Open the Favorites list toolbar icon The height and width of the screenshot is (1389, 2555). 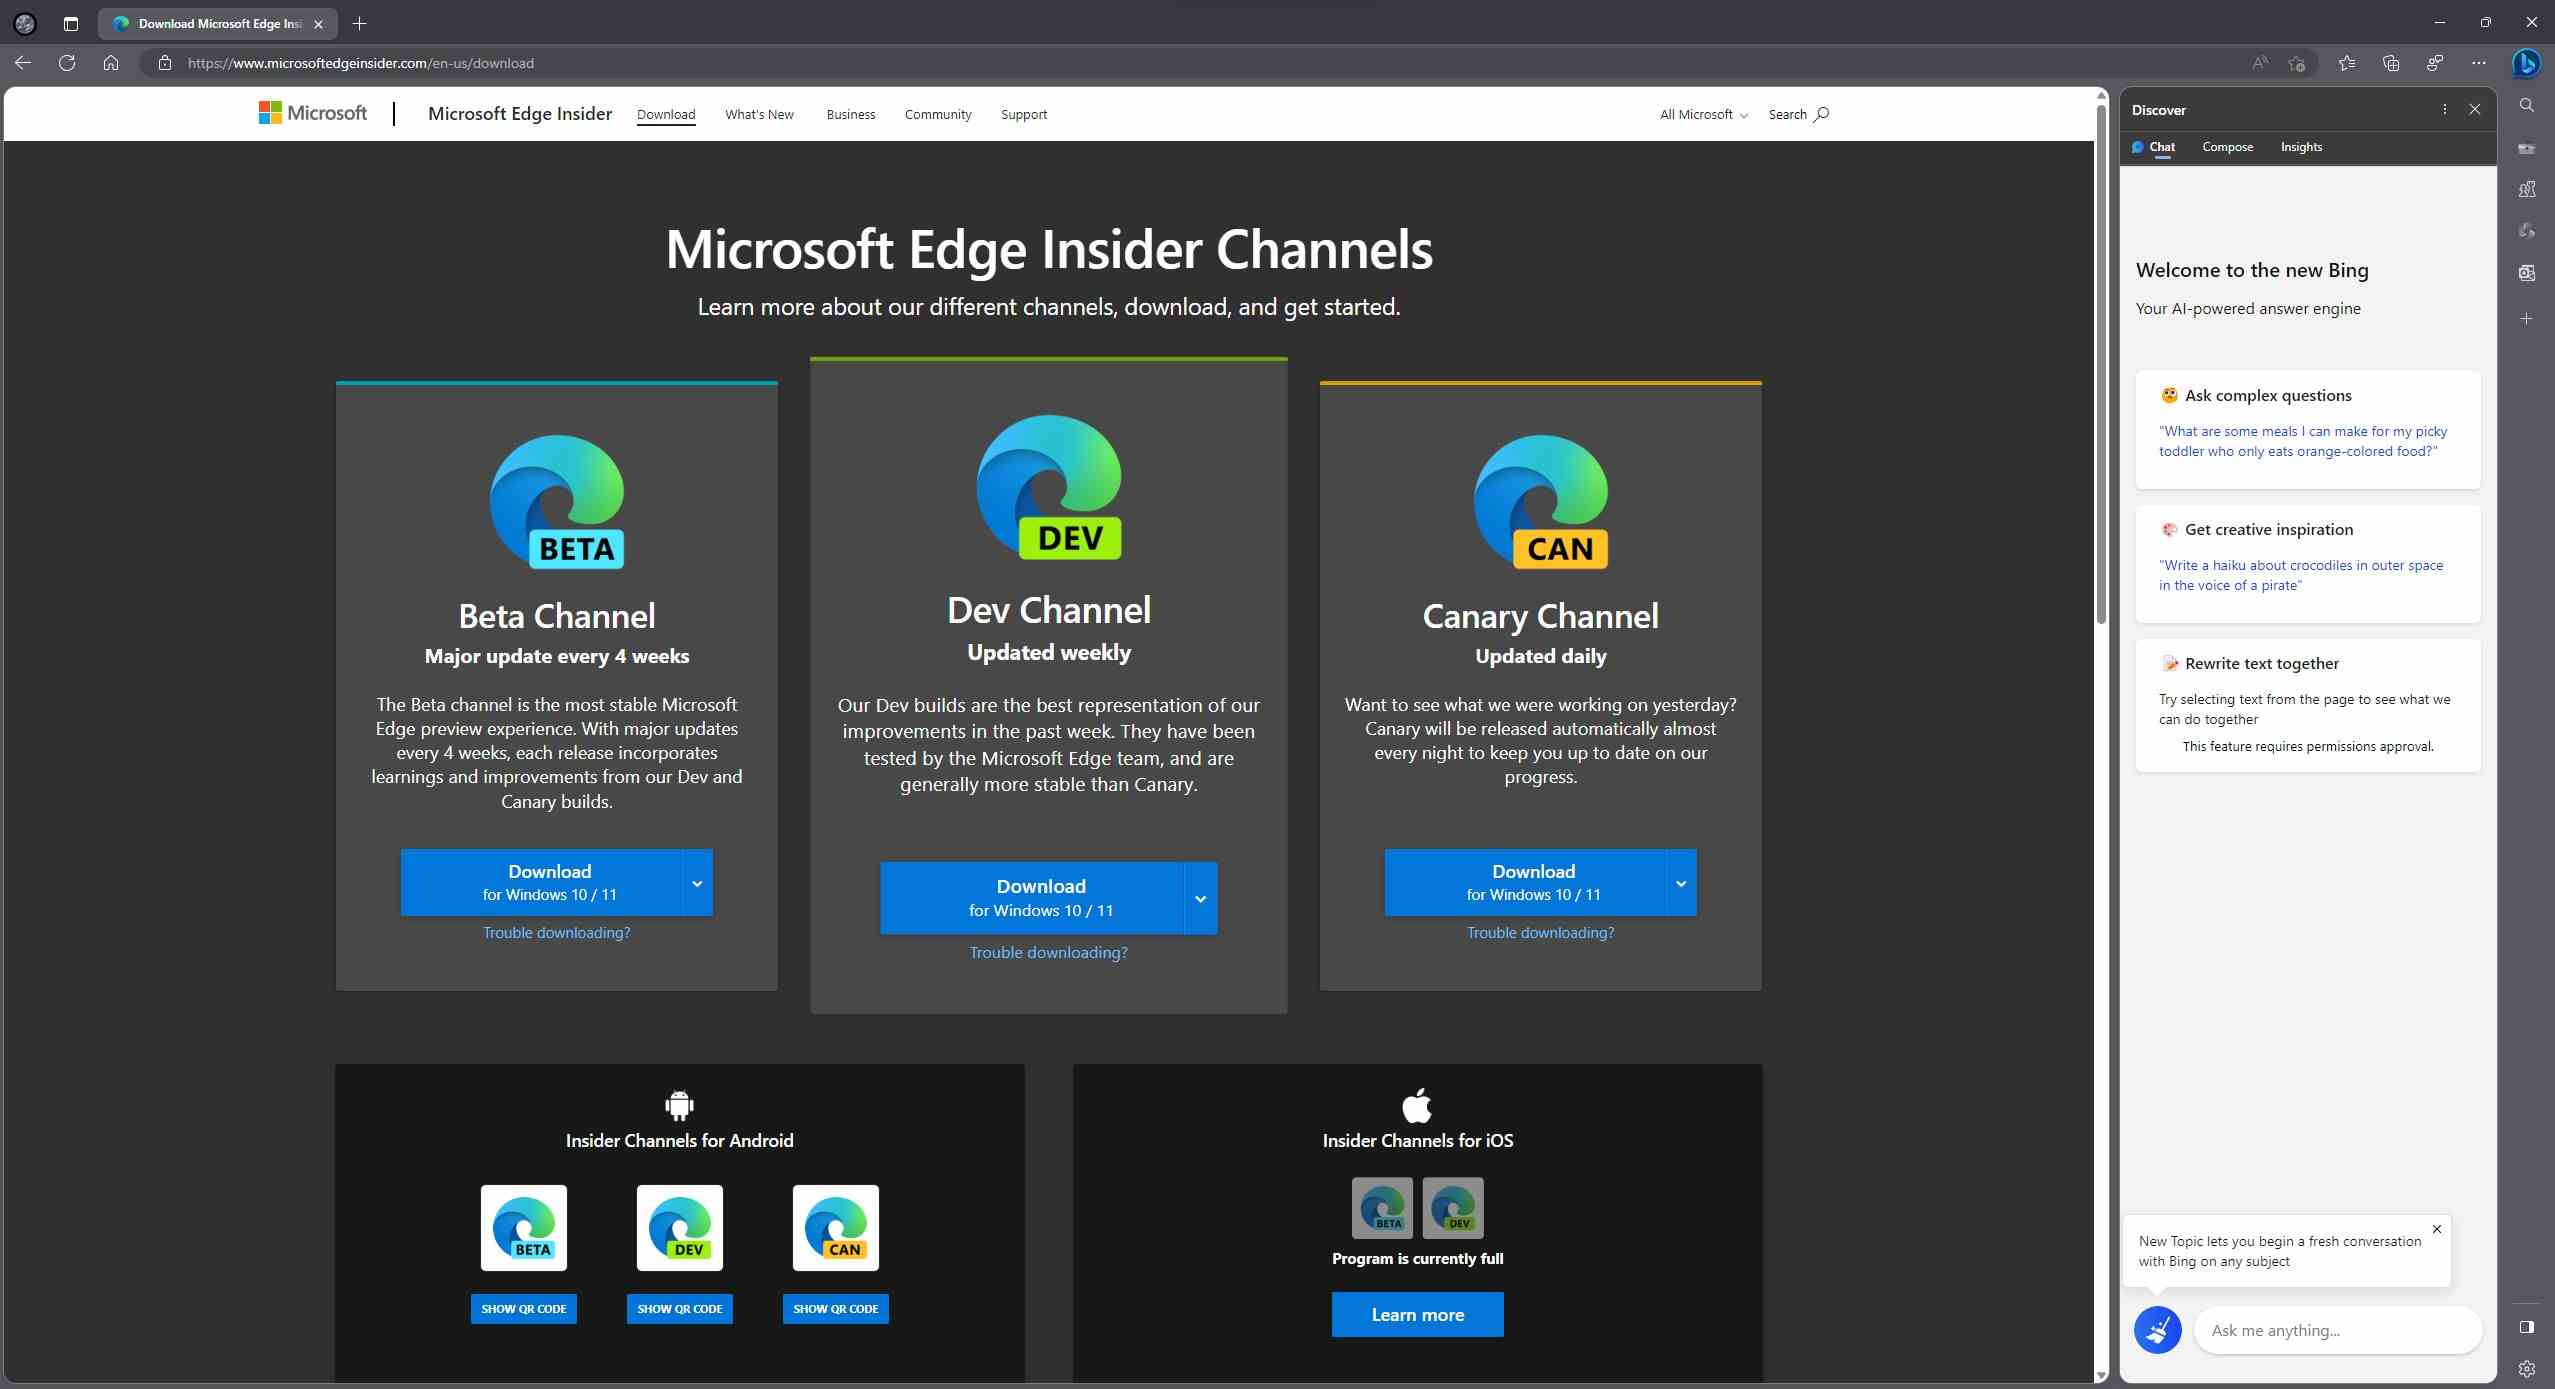pyautogui.click(x=2347, y=63)
